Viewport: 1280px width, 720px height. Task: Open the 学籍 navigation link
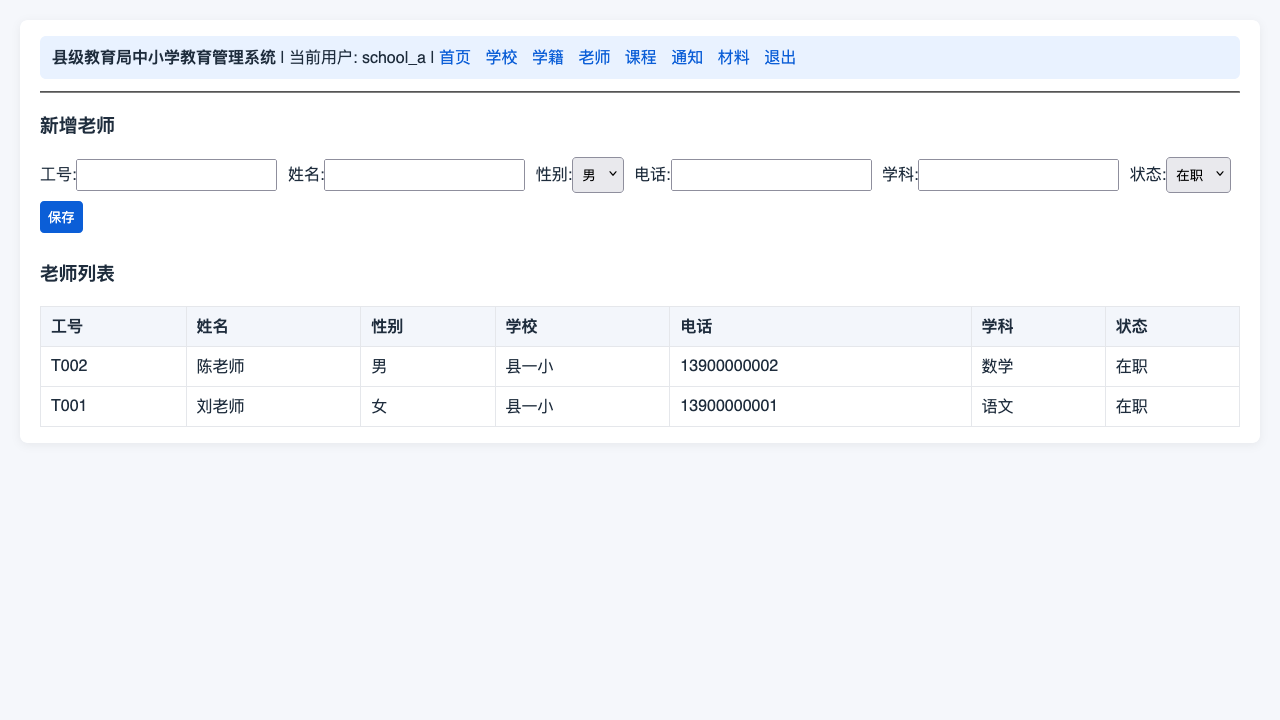[548, 57]
